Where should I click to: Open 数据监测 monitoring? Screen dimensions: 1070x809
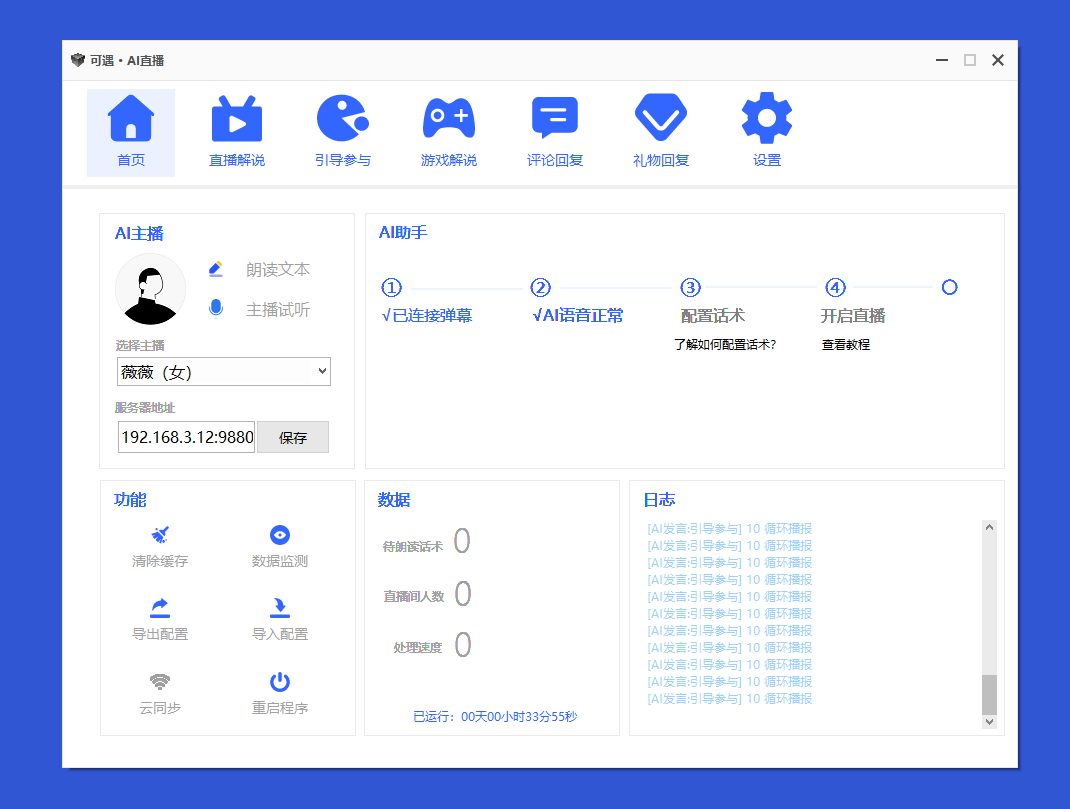(x=279, y=535)
